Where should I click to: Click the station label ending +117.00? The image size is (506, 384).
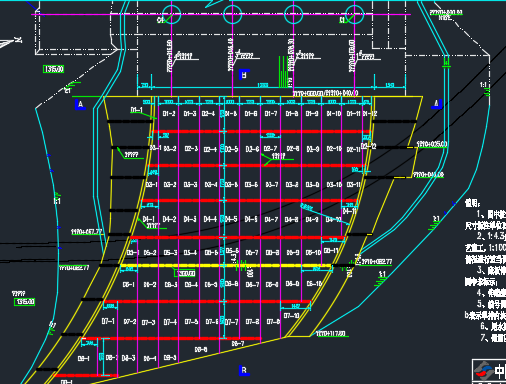pos(331,334)
